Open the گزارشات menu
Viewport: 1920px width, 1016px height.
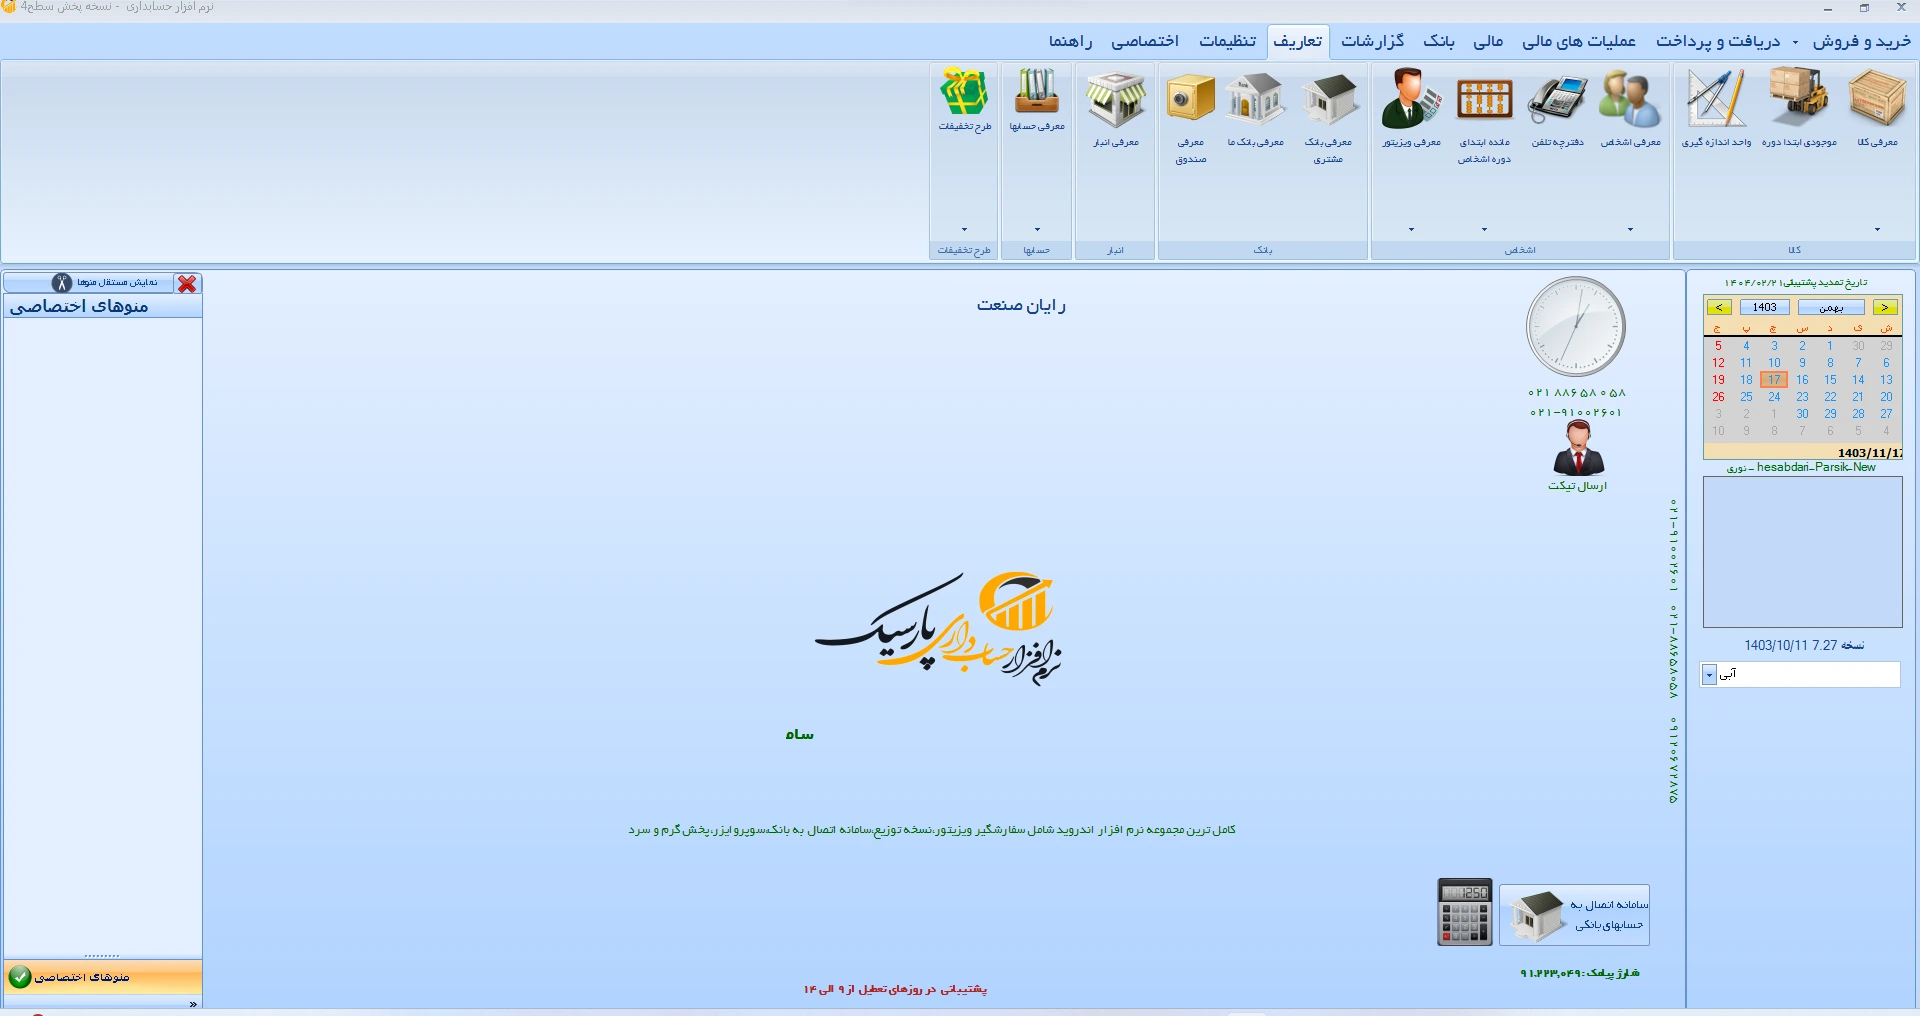click(1372, 41)
